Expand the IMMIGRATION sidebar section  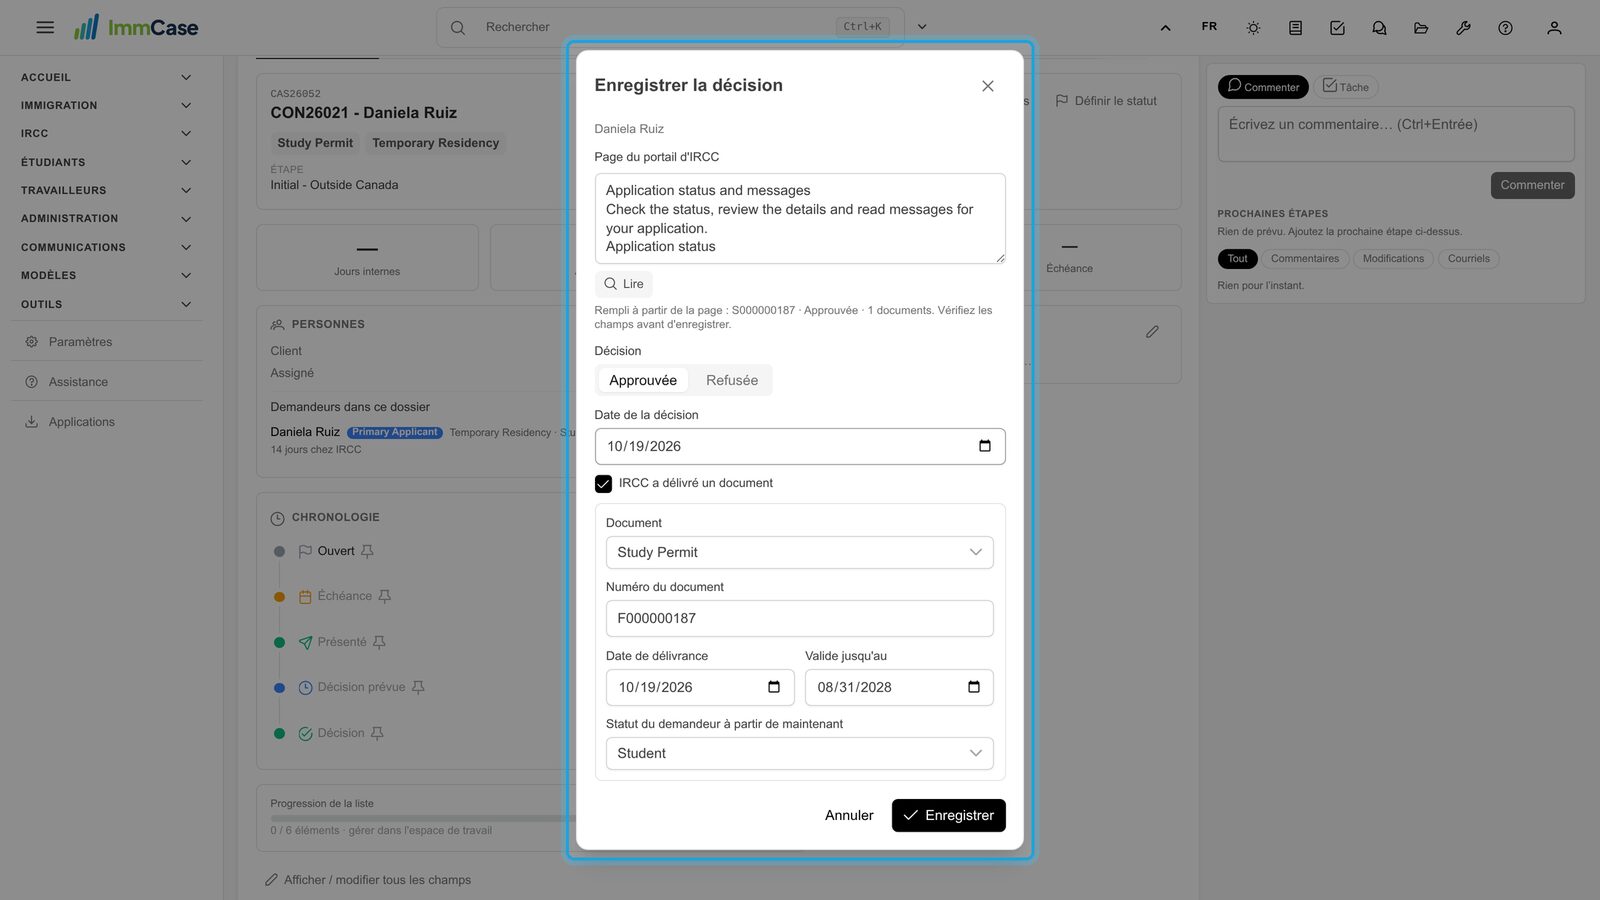(105, 105)
